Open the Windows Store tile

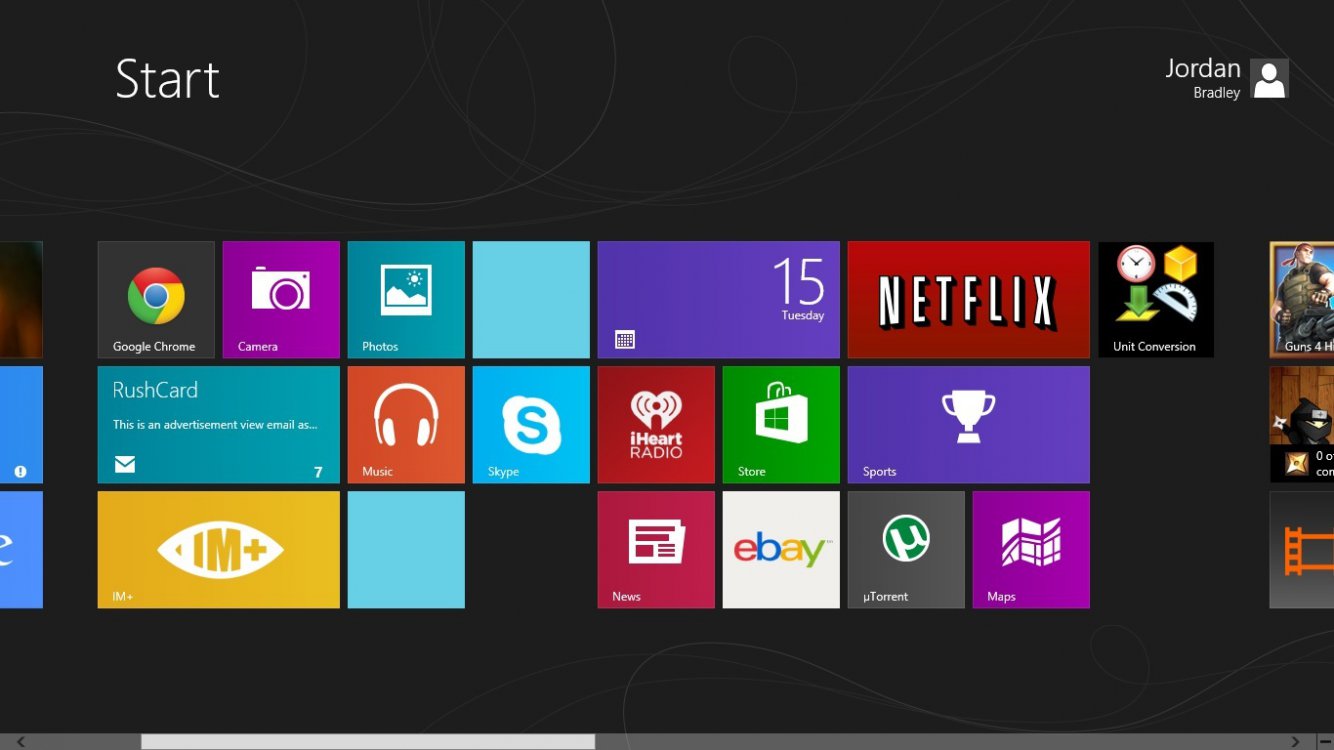781,424
